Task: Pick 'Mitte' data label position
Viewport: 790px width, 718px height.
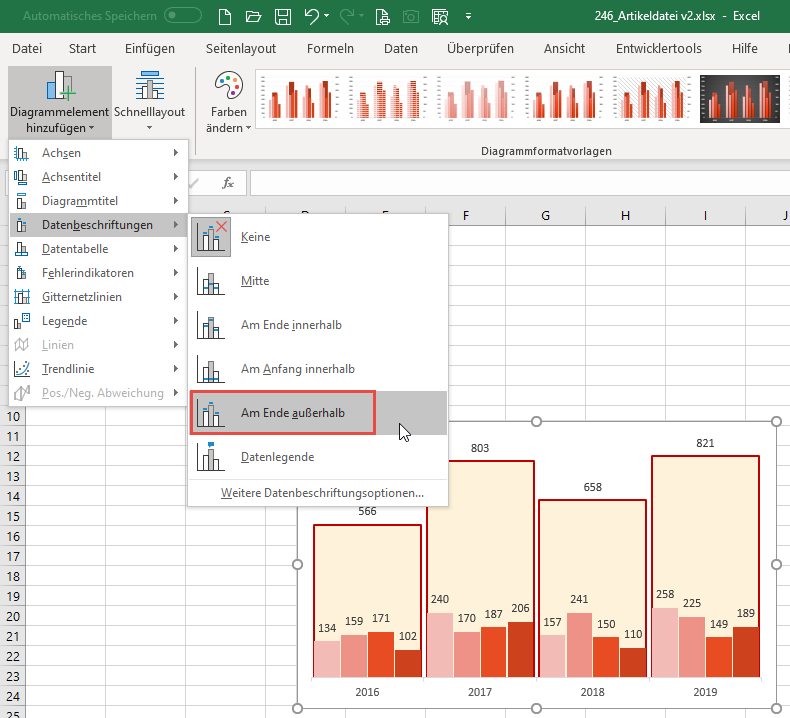Action: coord(255,281)
